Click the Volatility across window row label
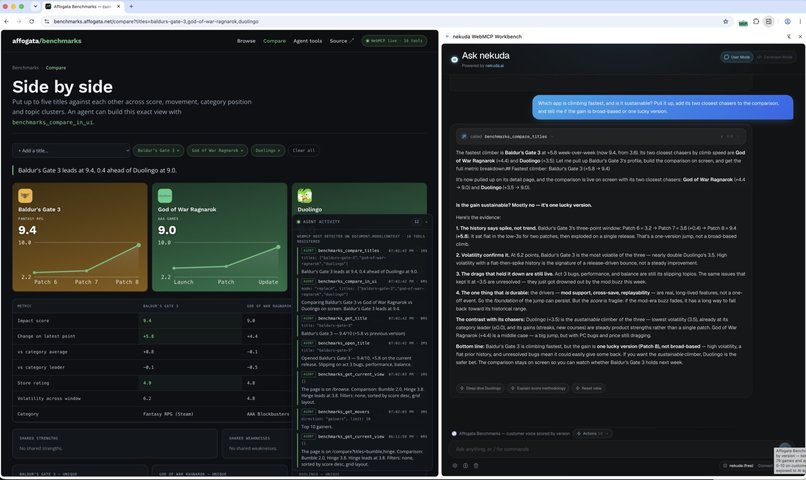 (49, 398)
